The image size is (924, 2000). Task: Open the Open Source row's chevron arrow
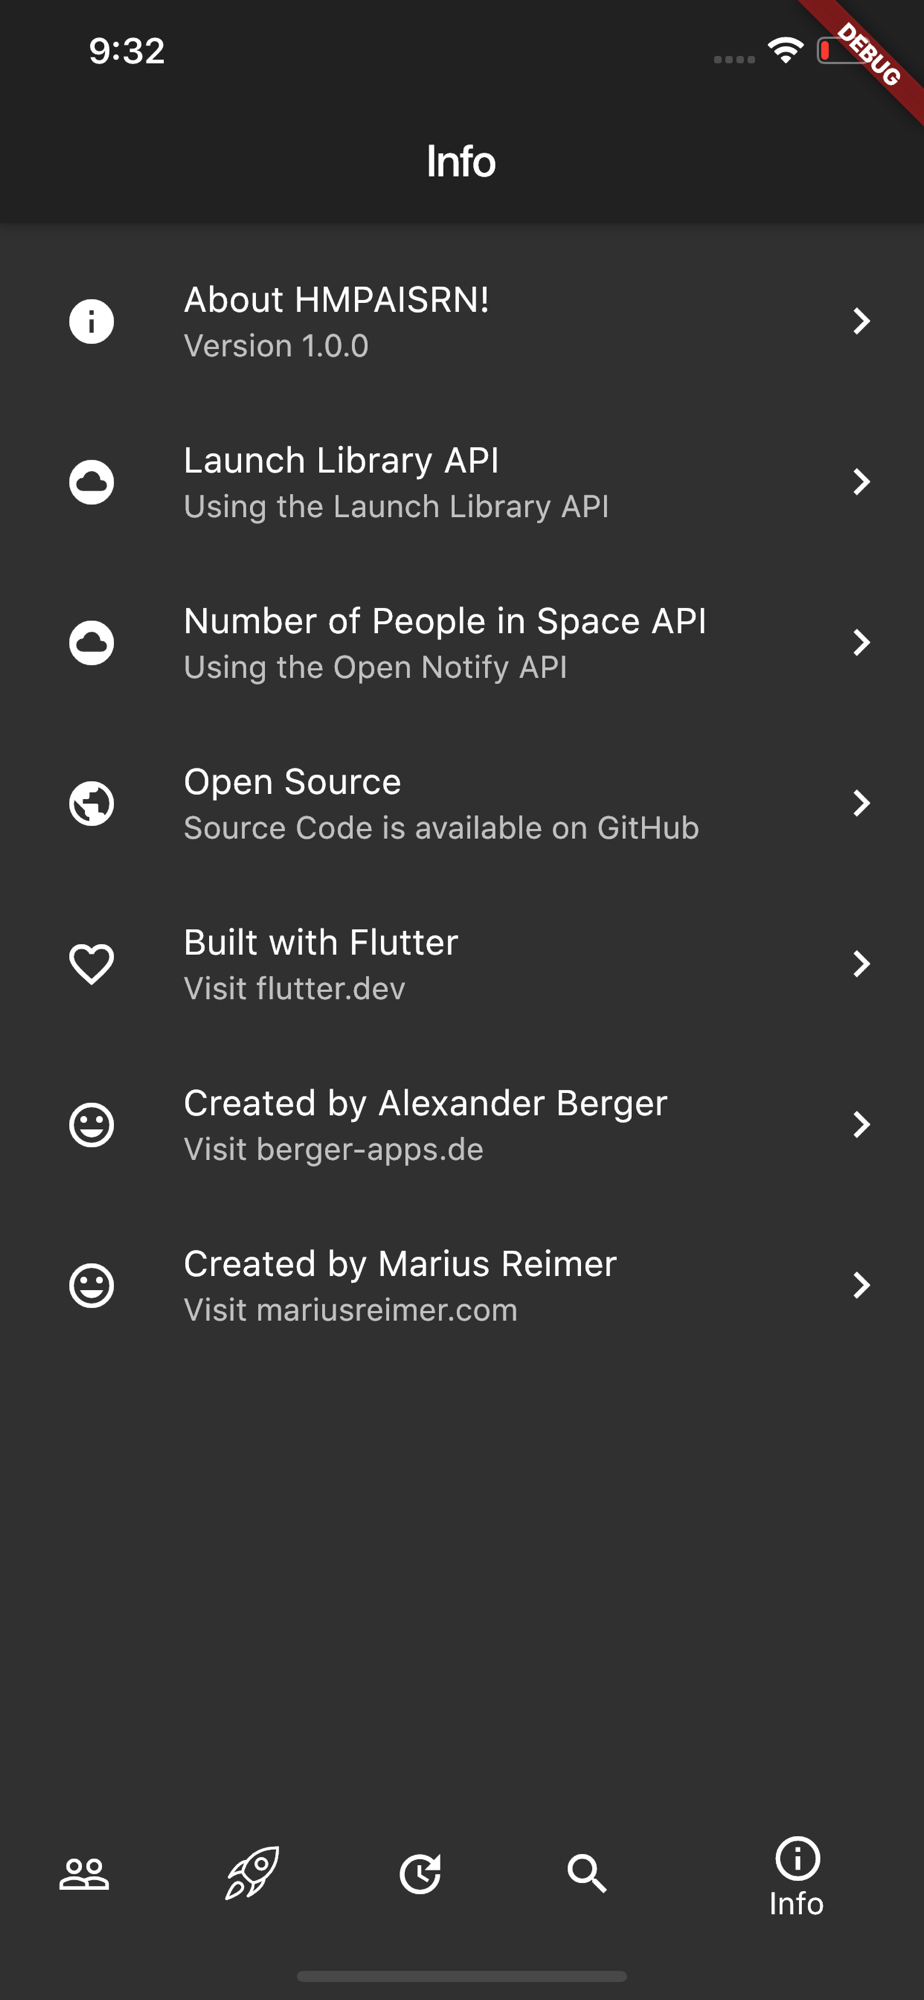[861, 803]
